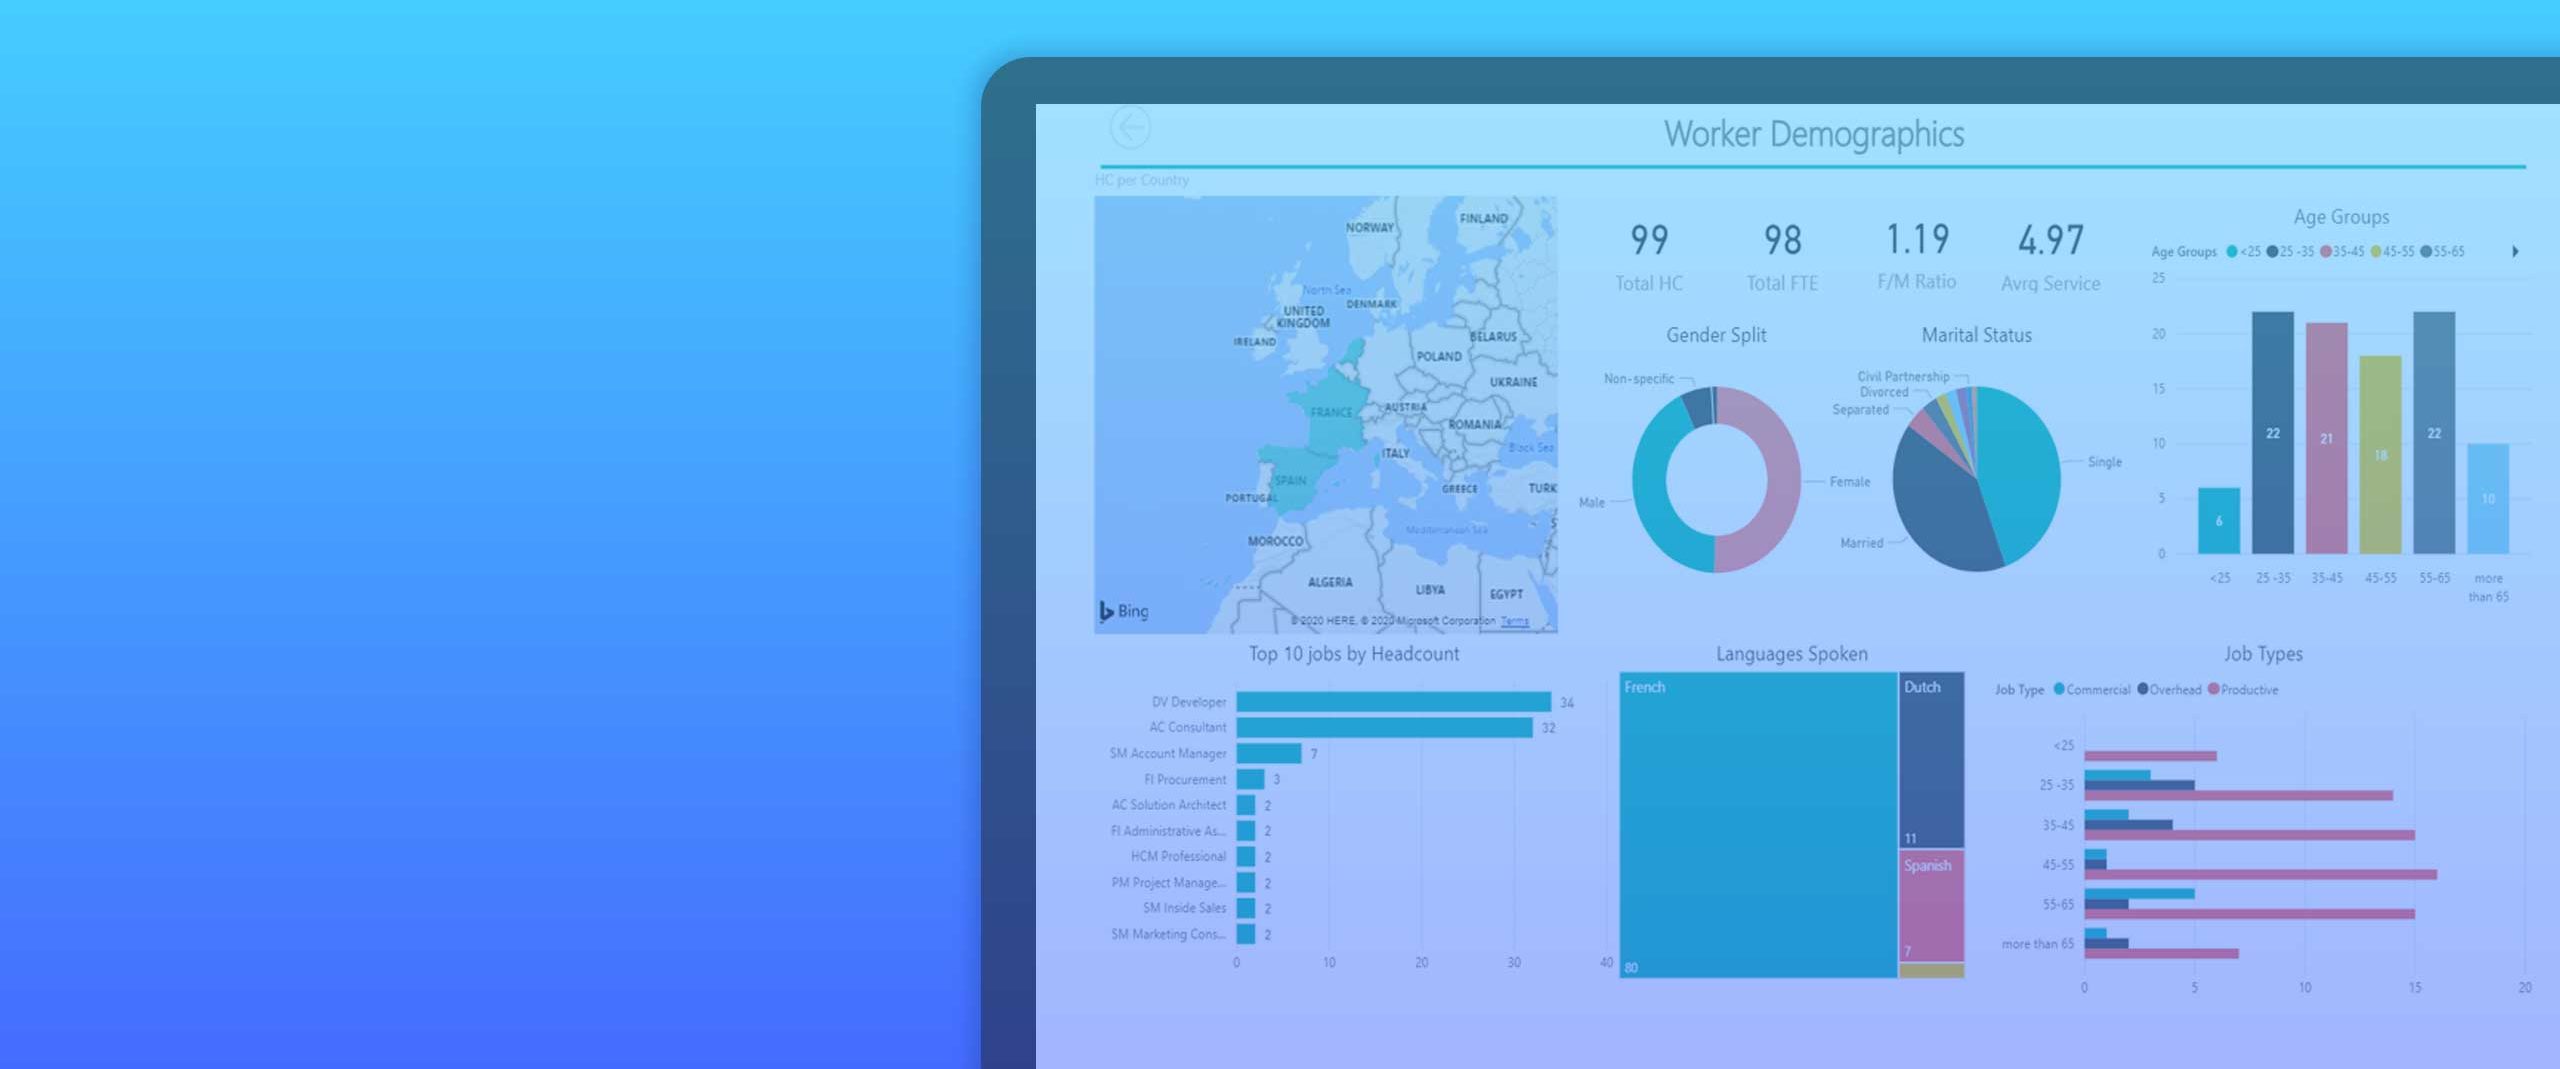Screen dimensions: 2560x1069
Task: Click France on the HC per Country map
Action: [x=1330, y=412]
